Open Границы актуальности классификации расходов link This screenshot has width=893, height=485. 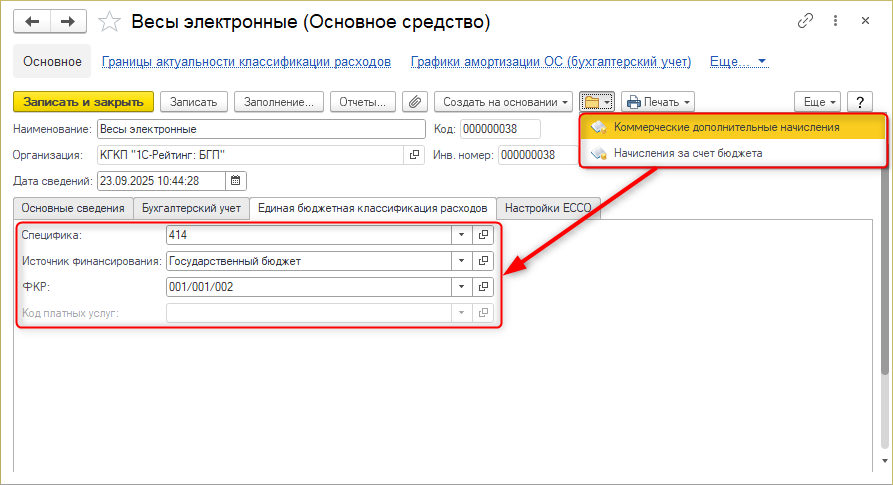pyautogui.click(x=246, y=62)
